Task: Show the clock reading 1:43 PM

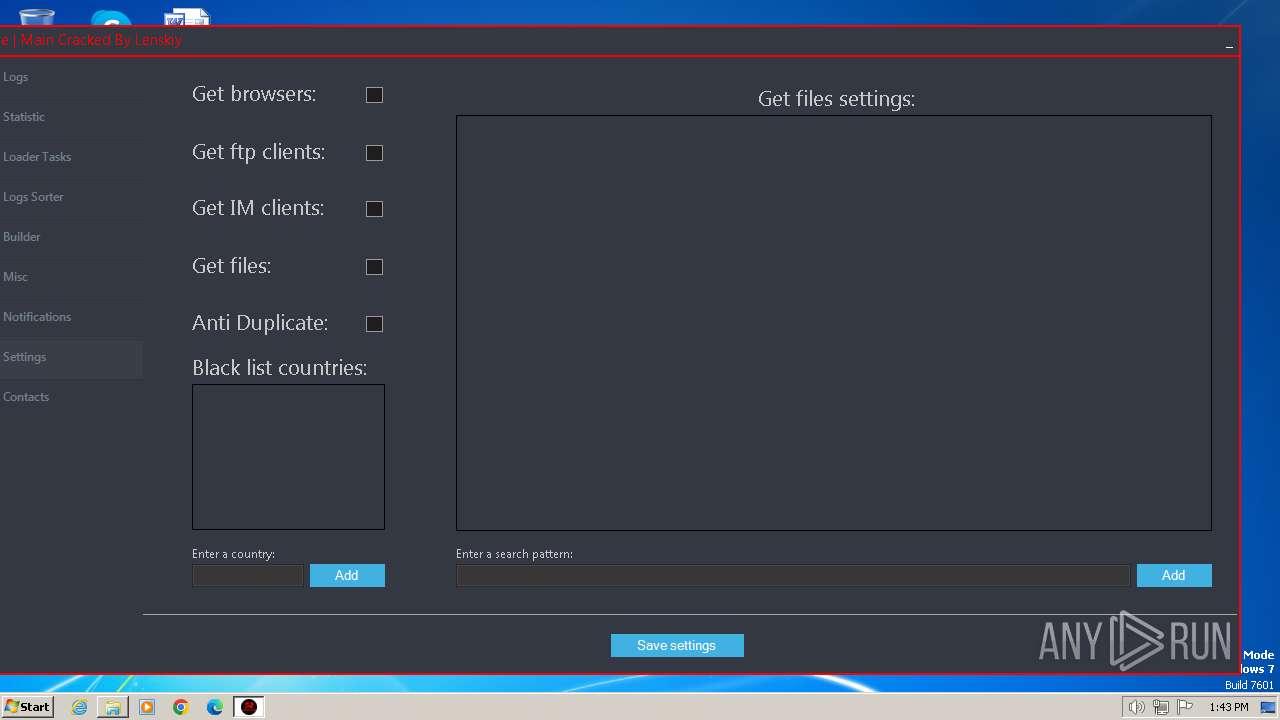Action: click(x=1228, y=707)
